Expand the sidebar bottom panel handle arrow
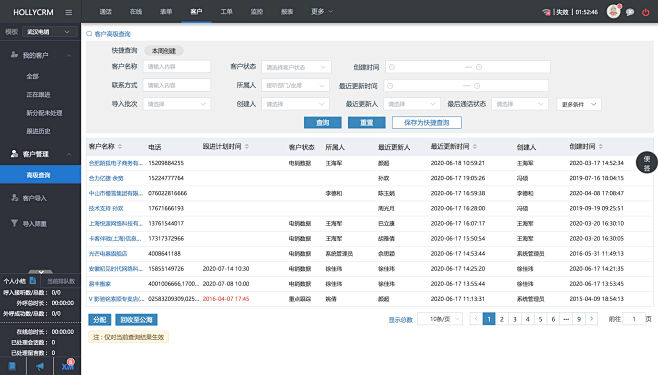The image size is (658, 375). 40,272
